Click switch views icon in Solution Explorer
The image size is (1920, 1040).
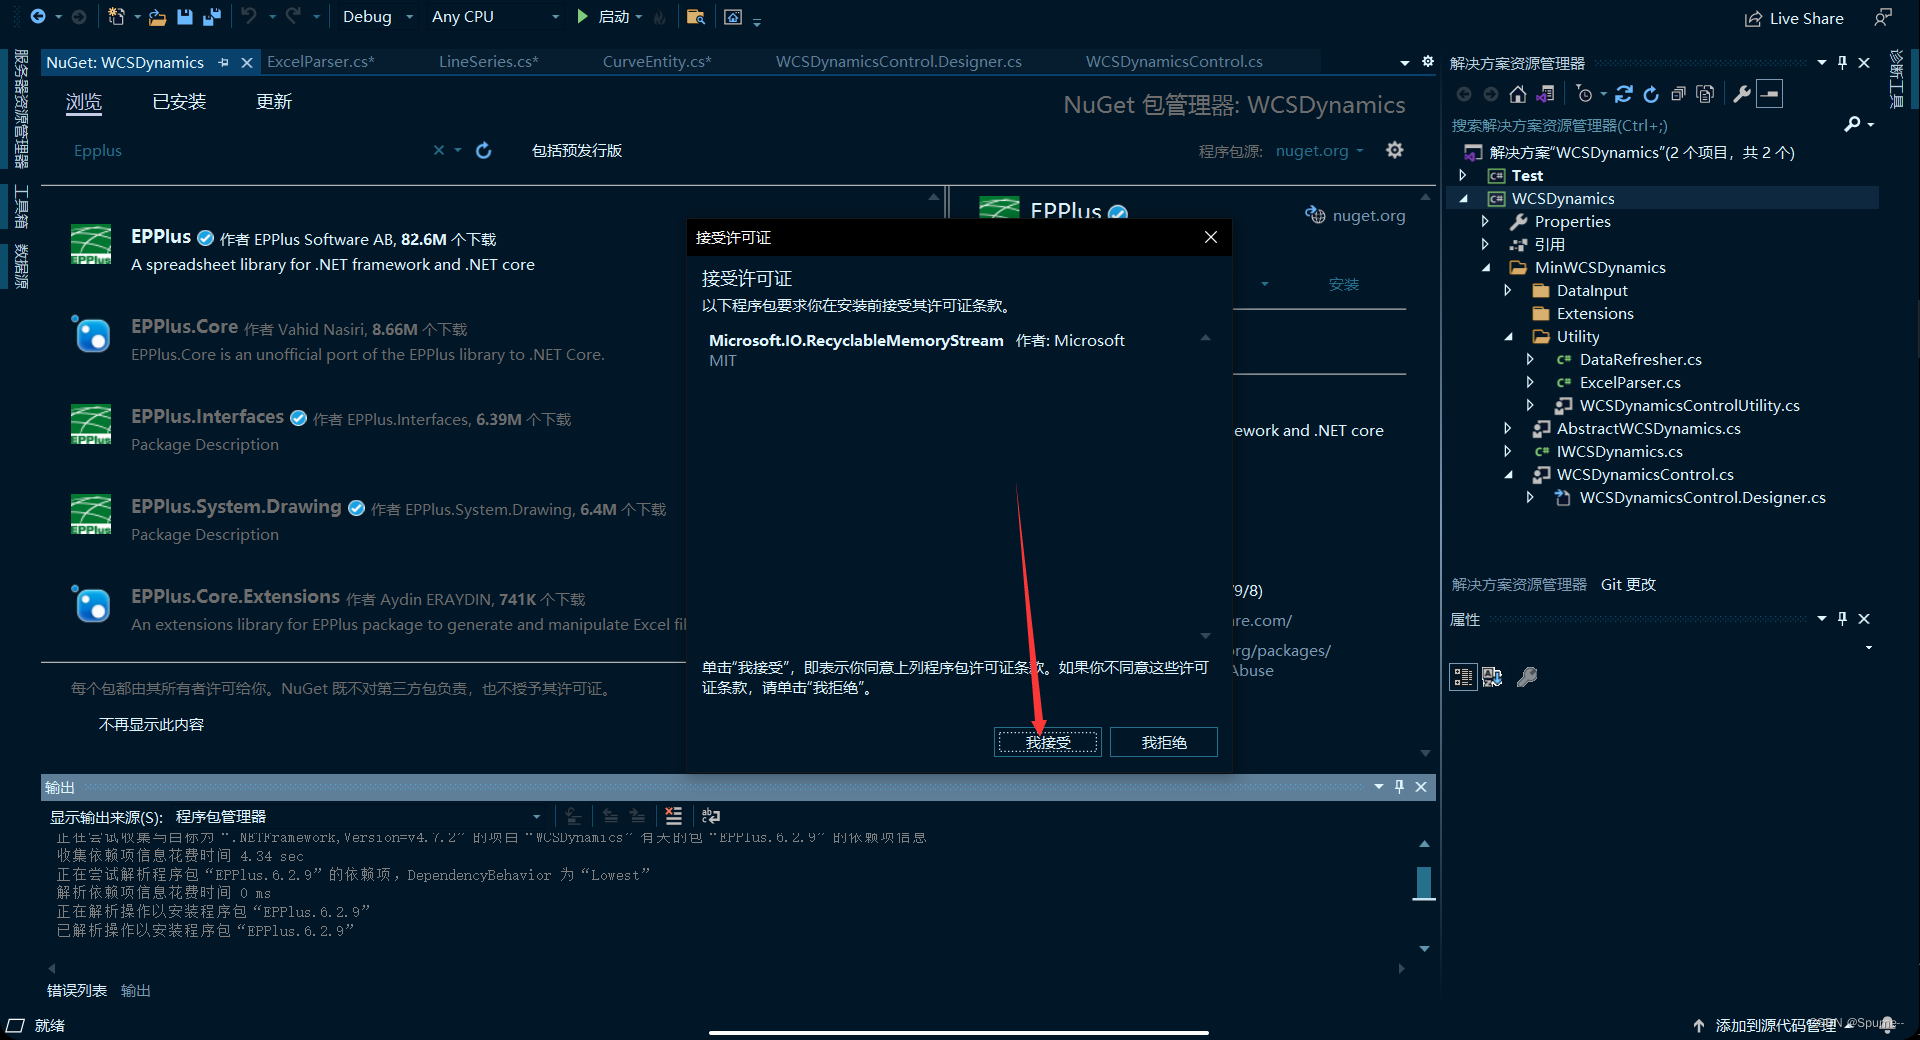(1545, 94)
